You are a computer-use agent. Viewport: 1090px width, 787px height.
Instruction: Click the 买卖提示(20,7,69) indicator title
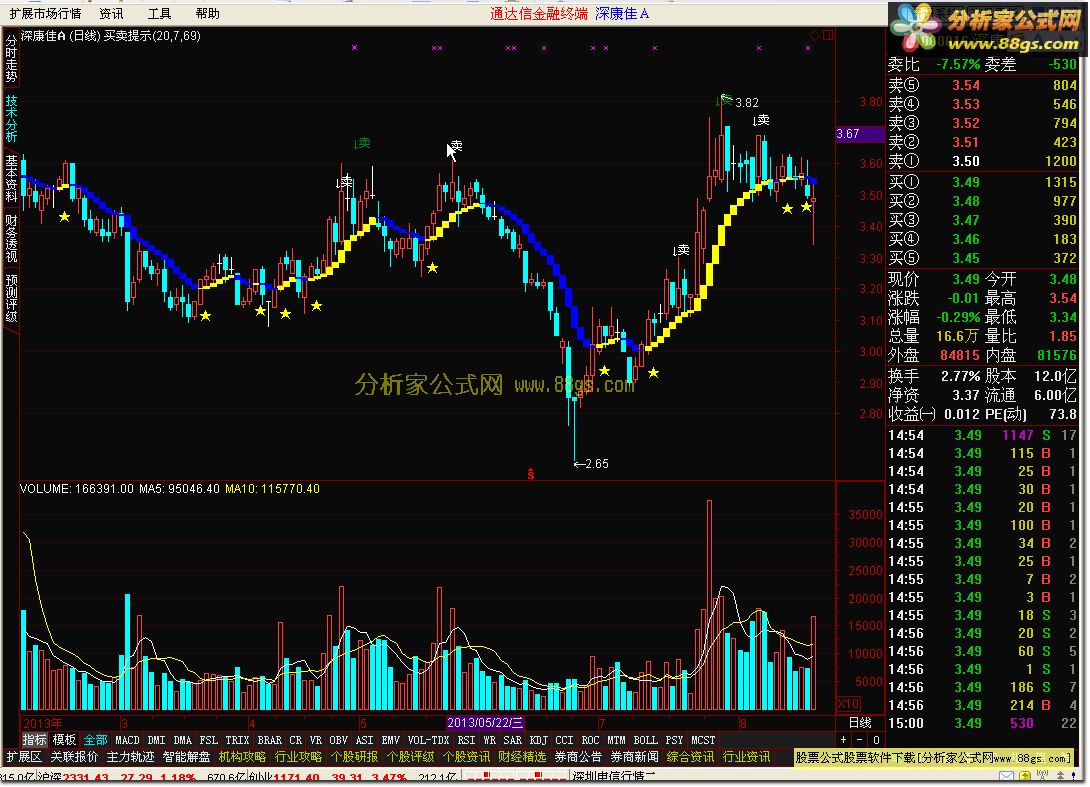pos(152,35)
